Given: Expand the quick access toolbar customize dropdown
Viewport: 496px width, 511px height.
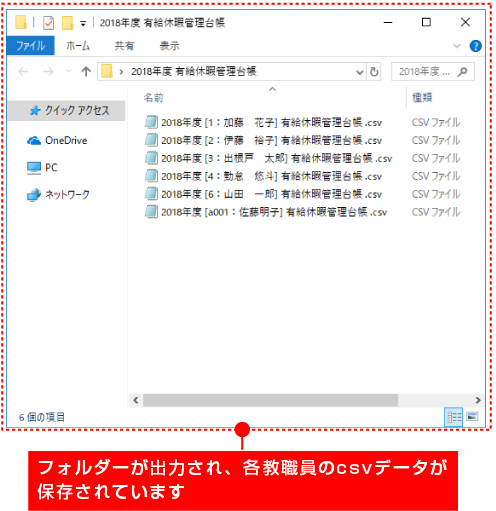Looking at the screenshot, I should pyautogui.click(x=83, y=23).
